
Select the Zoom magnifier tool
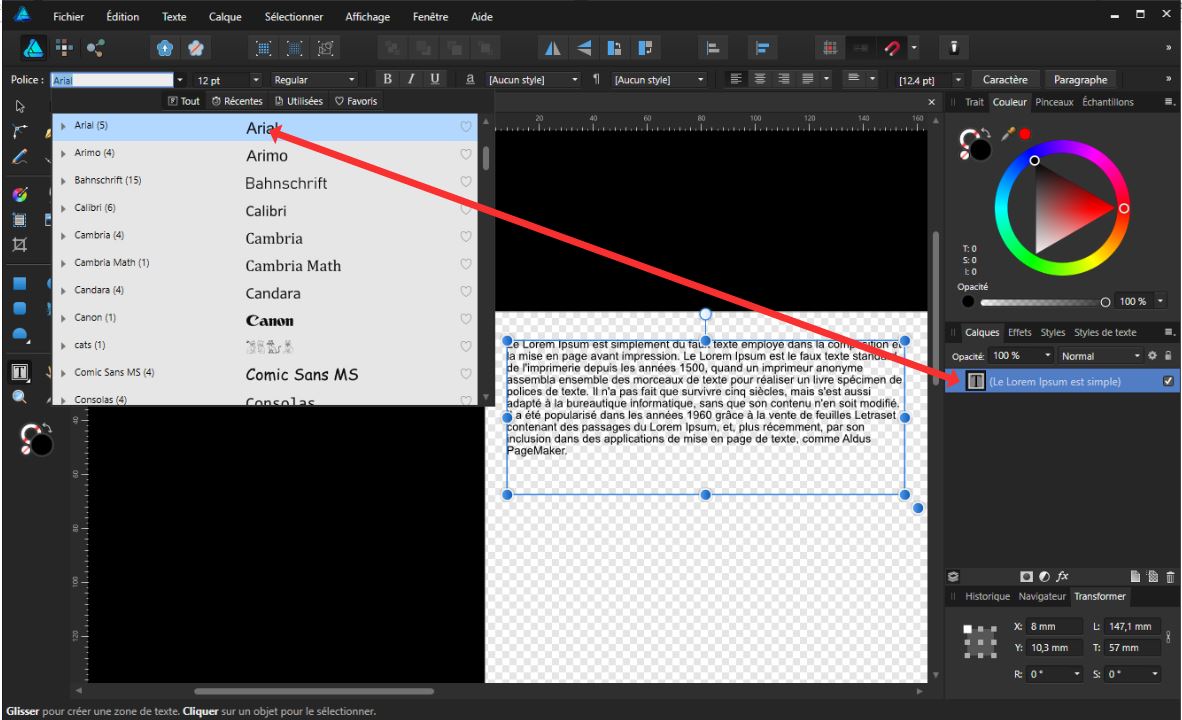(x=20, y=397)
